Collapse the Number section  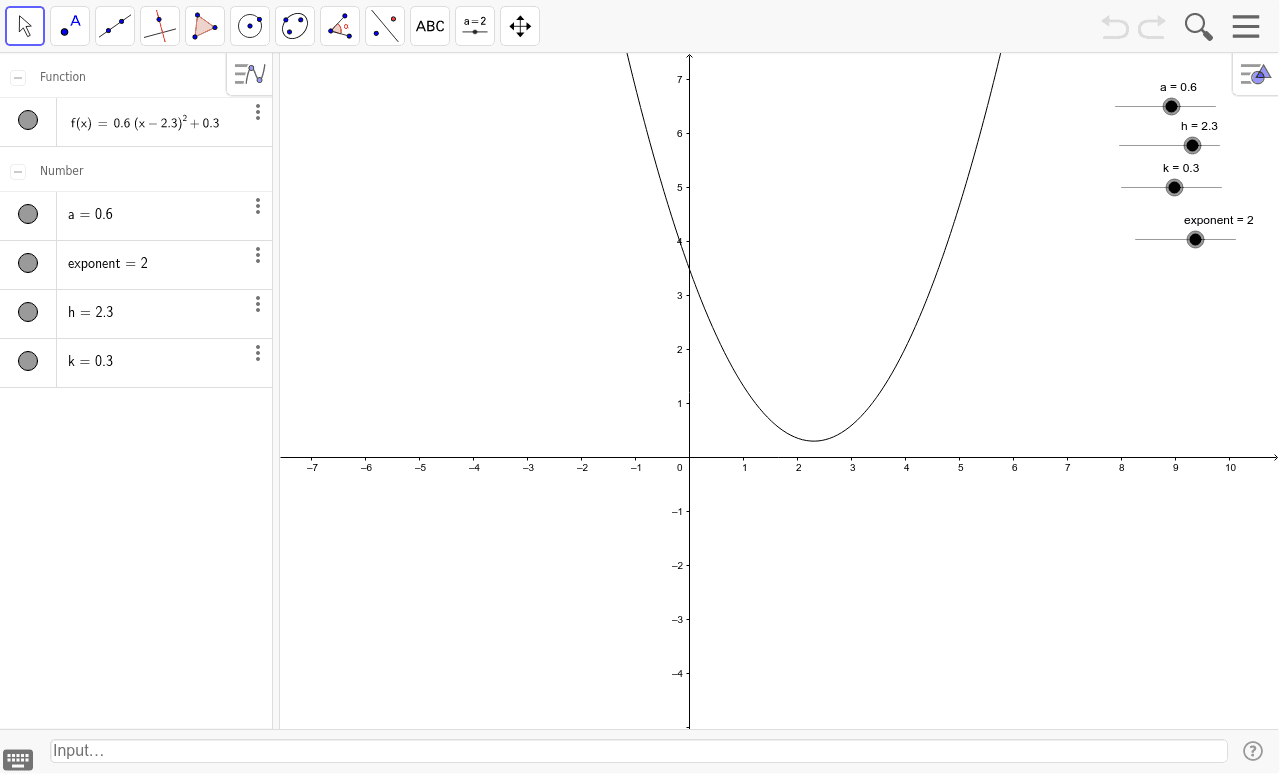17,171
